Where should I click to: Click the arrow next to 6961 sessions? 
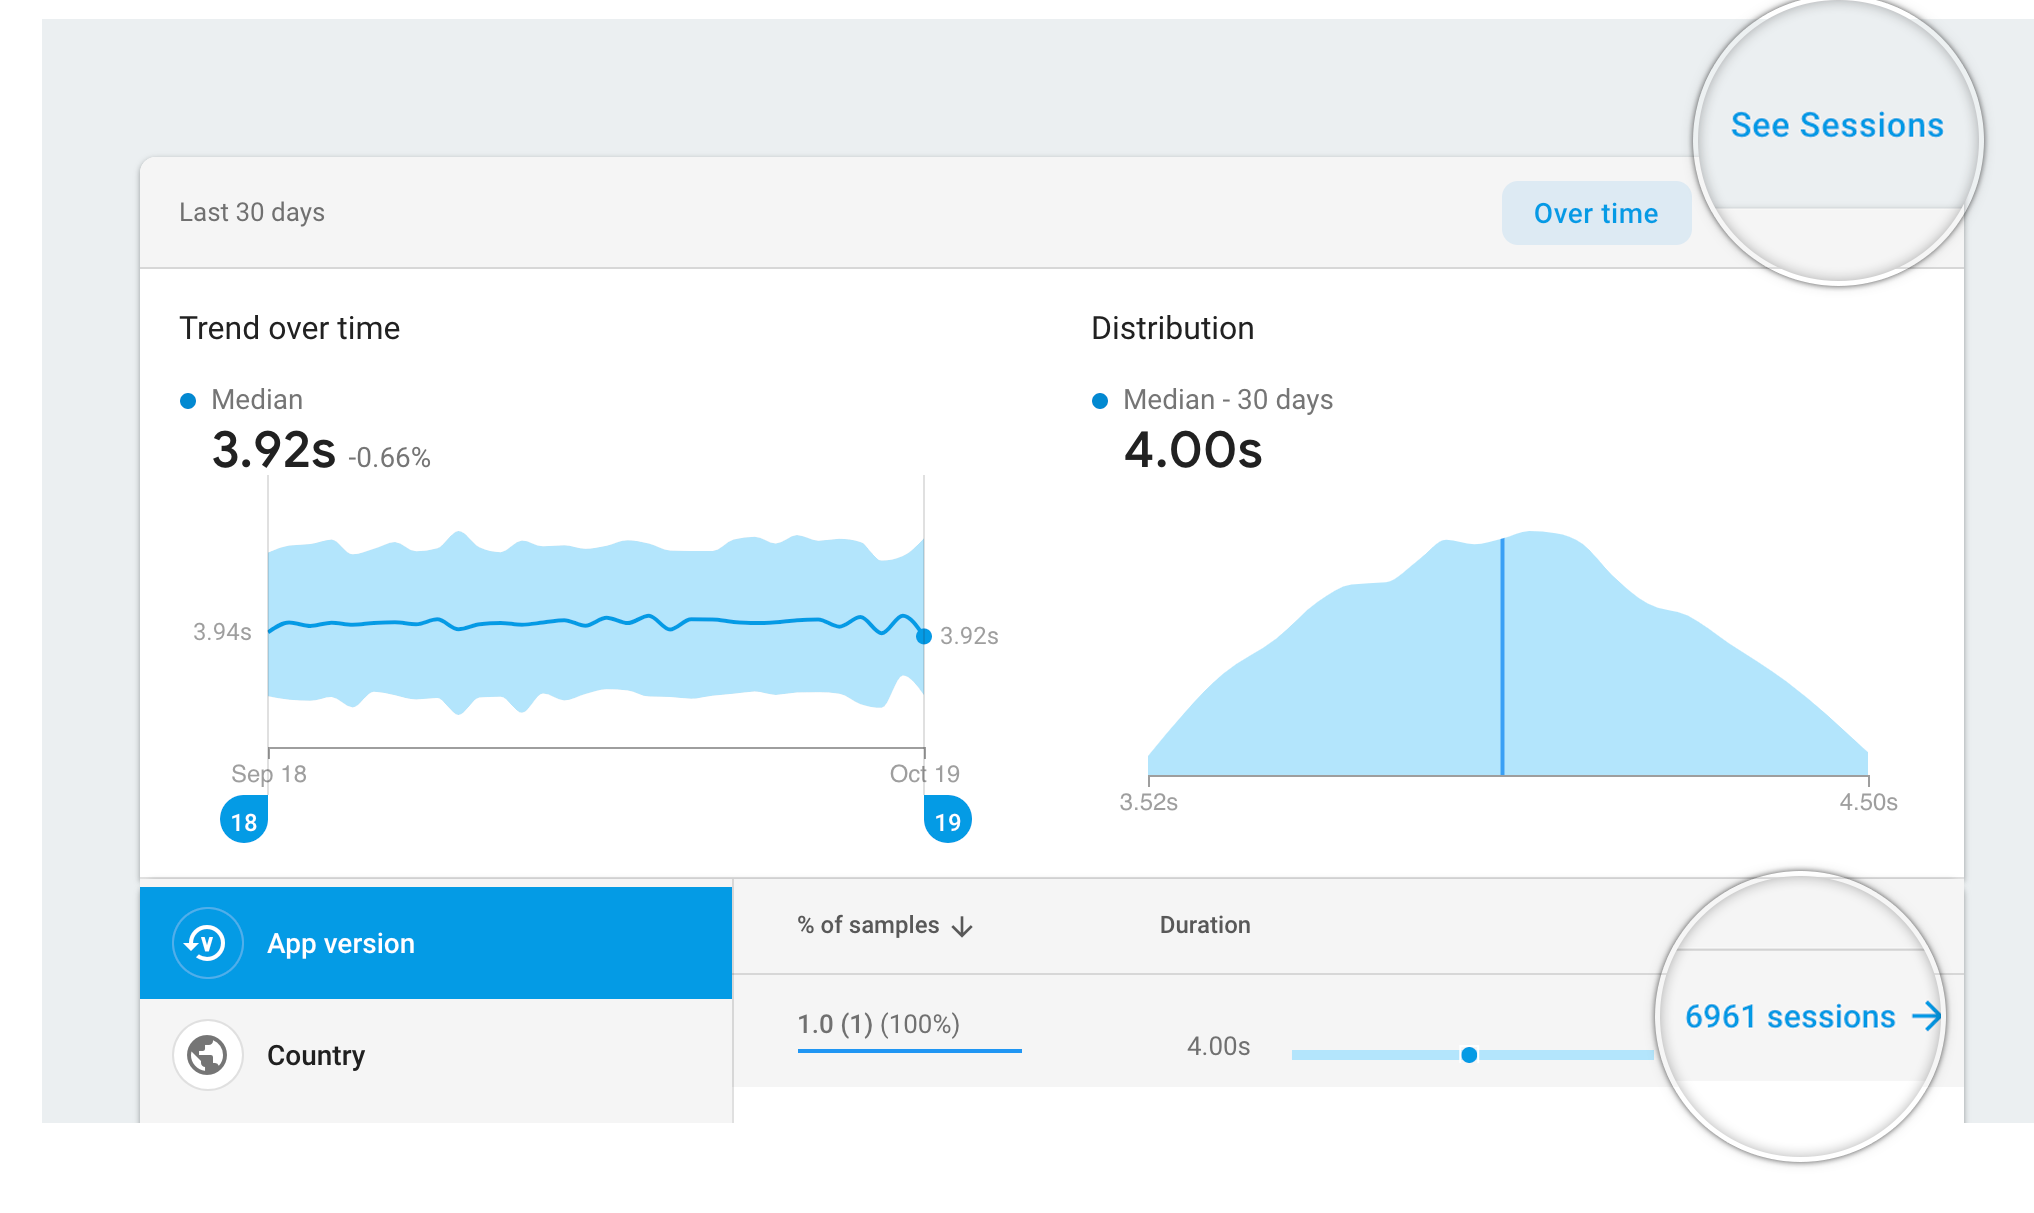tap(1926, 1017)
